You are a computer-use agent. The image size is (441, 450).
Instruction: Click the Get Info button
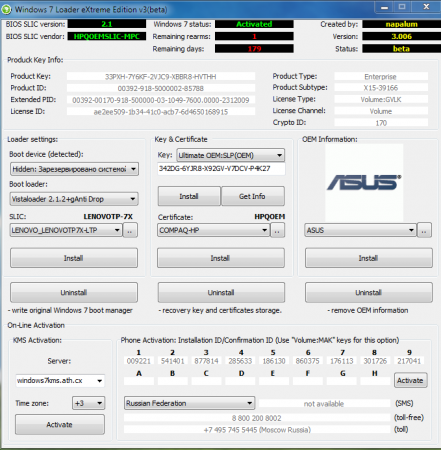pos(253,196)
